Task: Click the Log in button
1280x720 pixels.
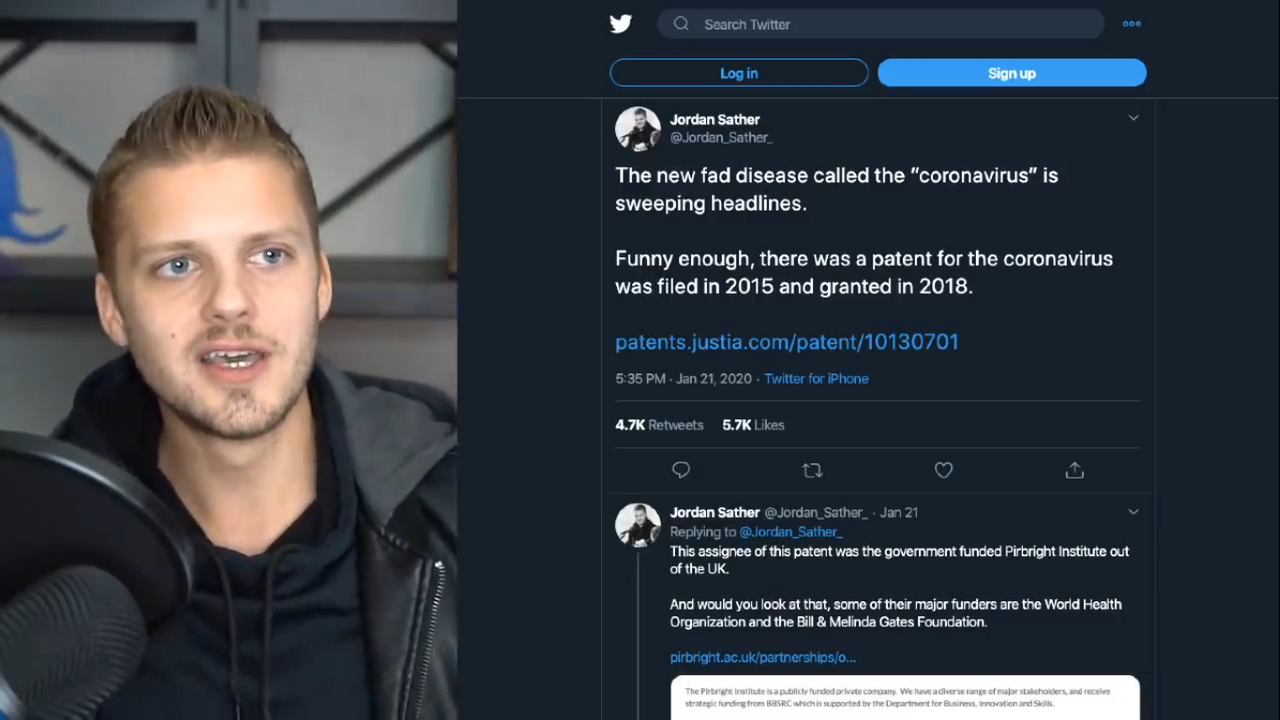Action: (739, 73)
